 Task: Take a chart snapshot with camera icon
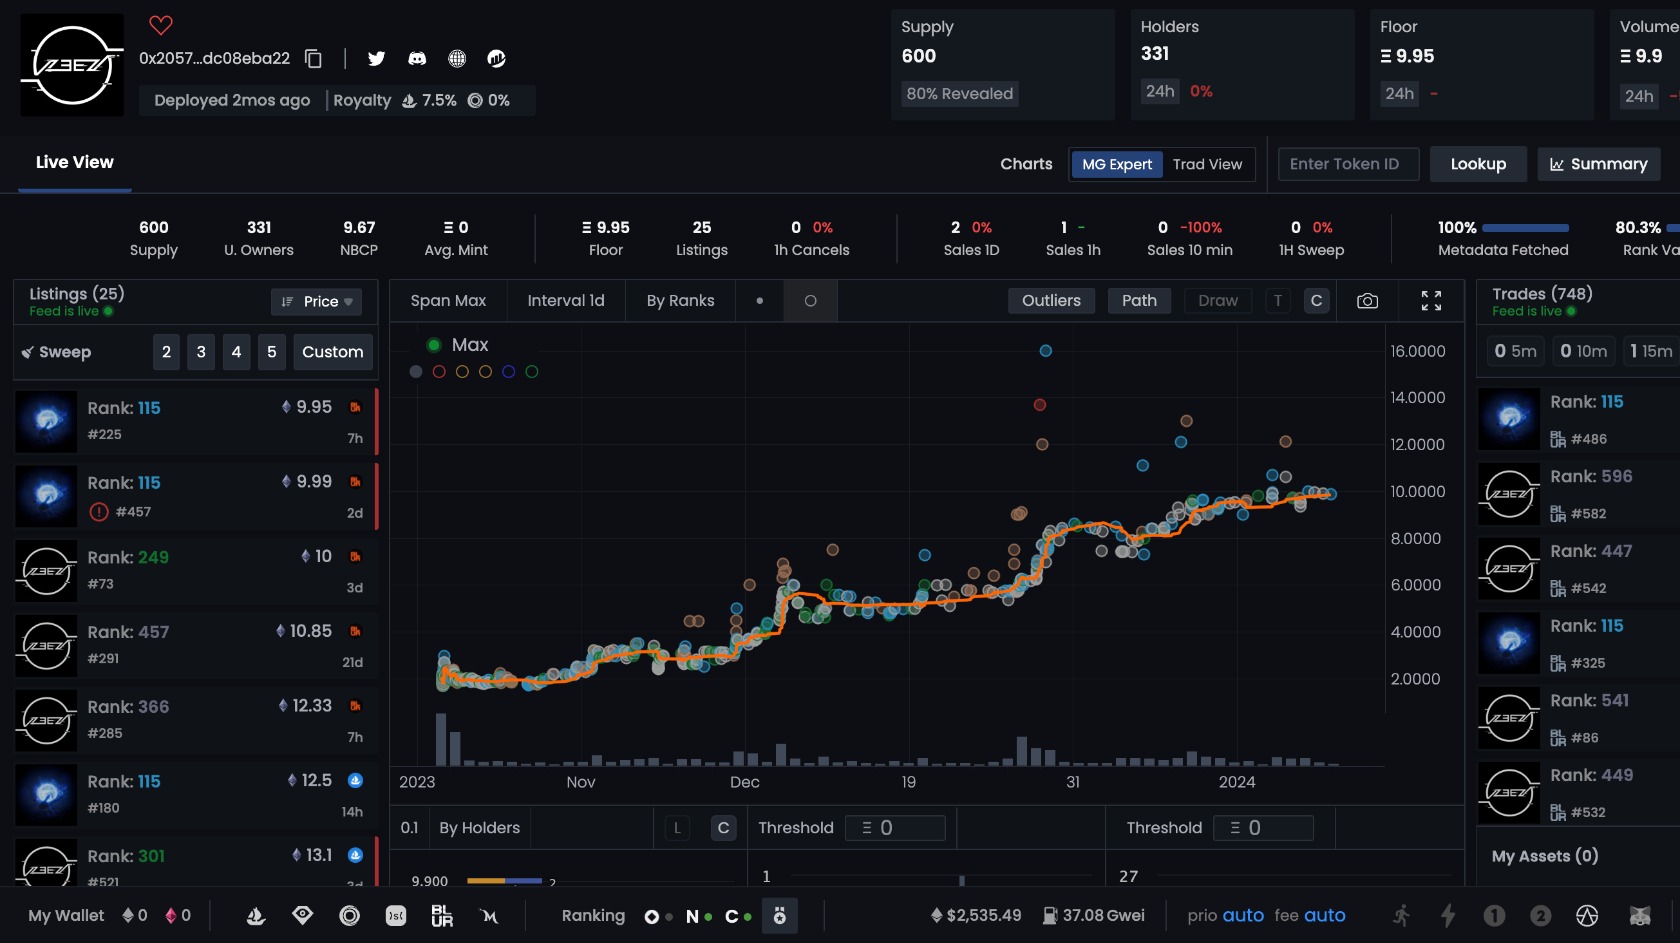point(1367,301)
